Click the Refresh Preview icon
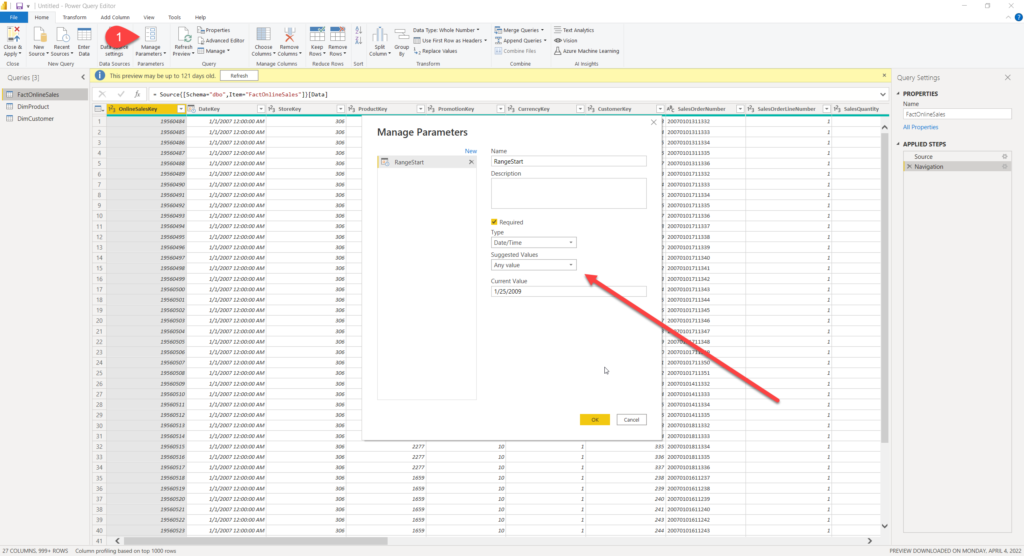Viewport: 1024px width, 556px height. pyautogui.click(x=184, y=35)
